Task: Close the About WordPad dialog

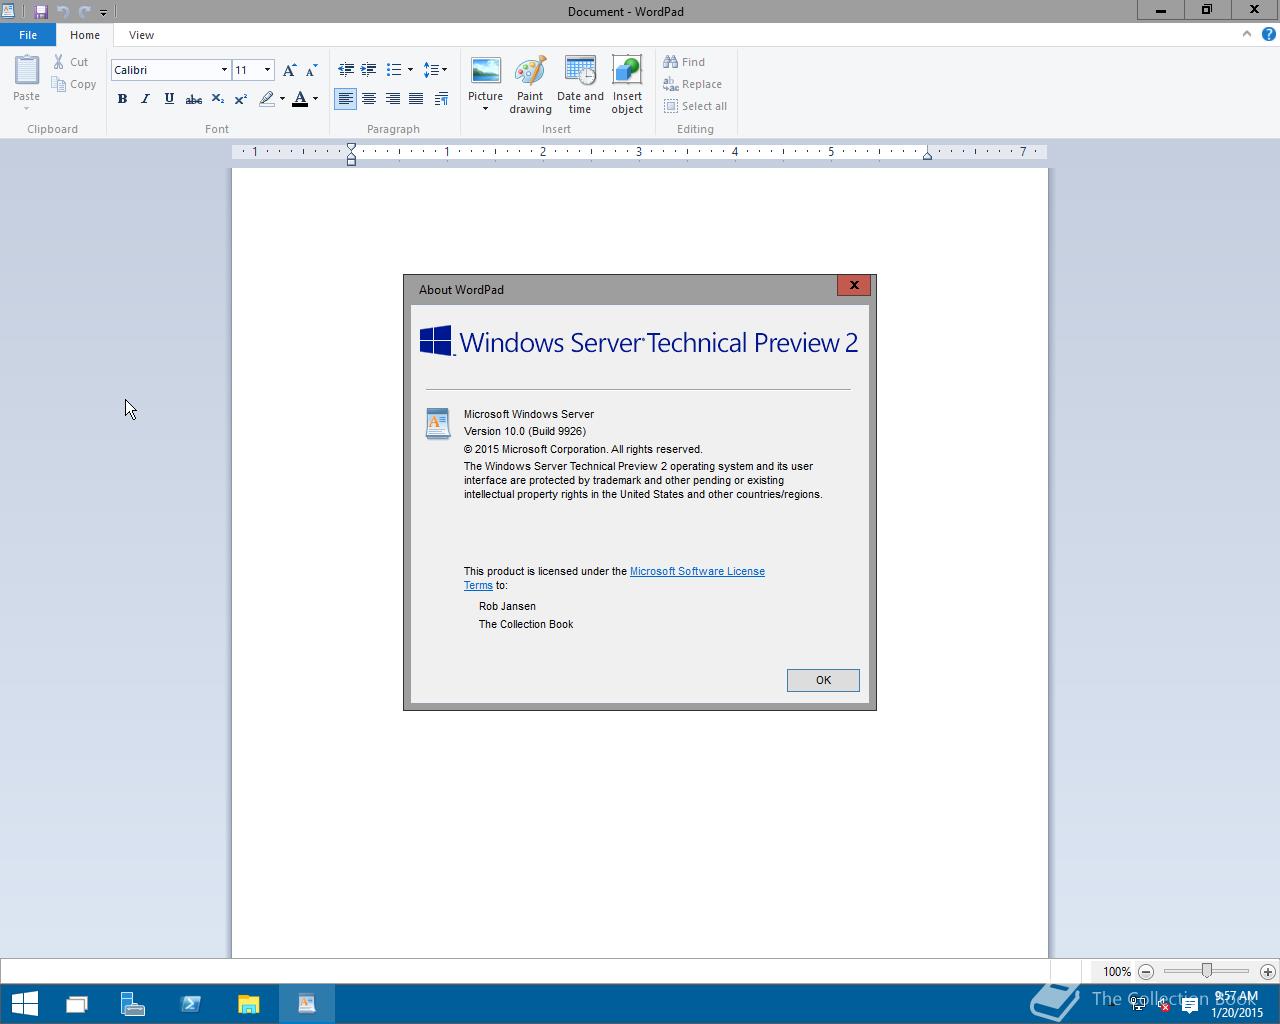Action: click(854, 285)
